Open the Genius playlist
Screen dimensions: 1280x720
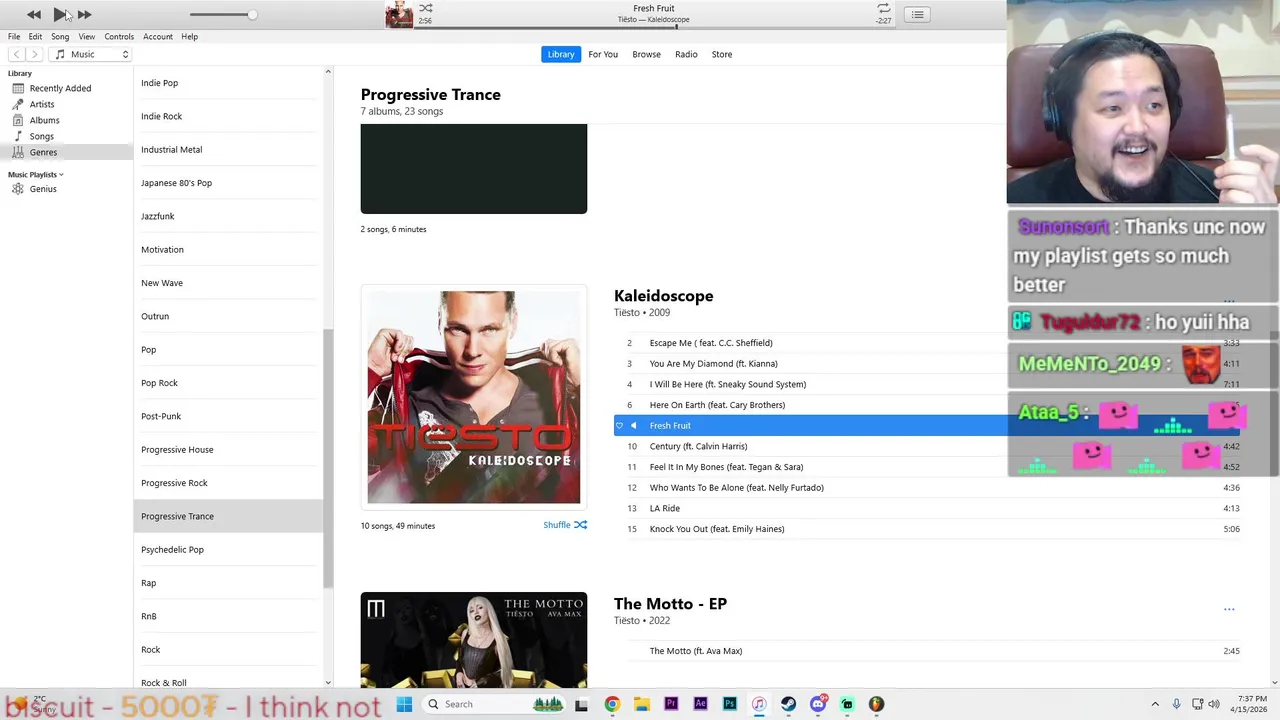pos(43,189)
